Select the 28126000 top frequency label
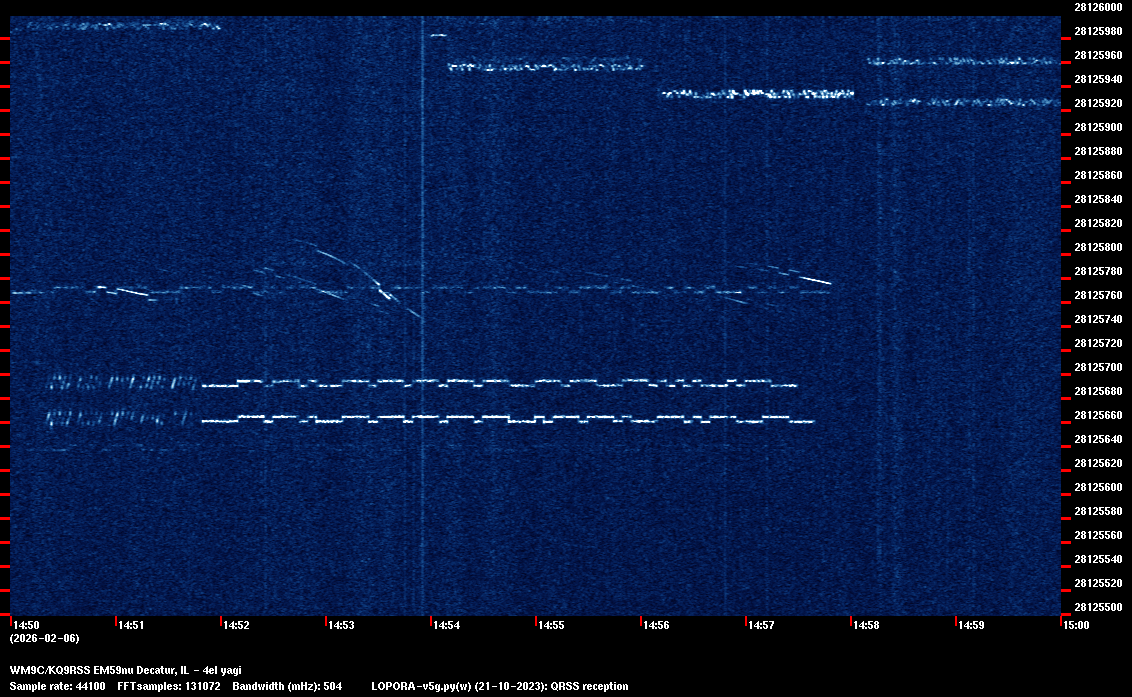Screen dimensions: 1132x697 coord(1097,7)
